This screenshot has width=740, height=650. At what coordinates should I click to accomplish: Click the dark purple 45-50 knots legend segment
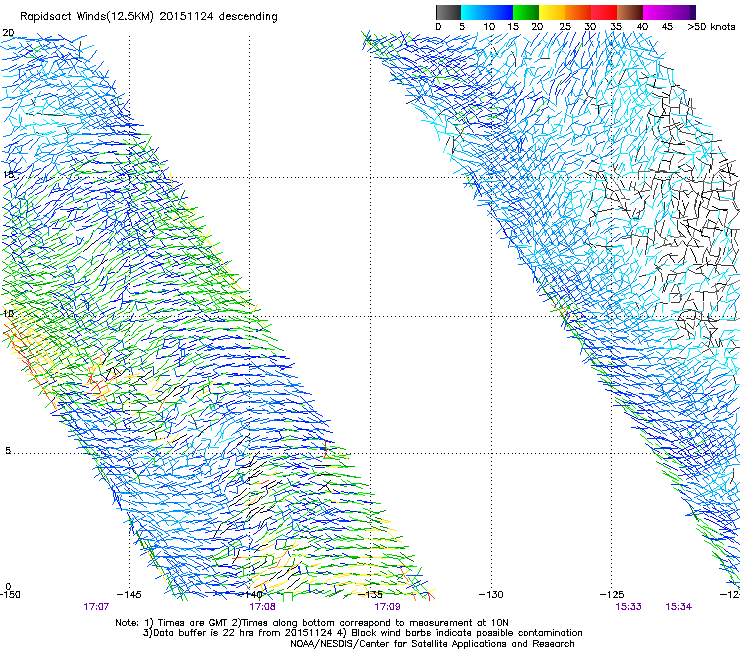[x=682, y=12]
